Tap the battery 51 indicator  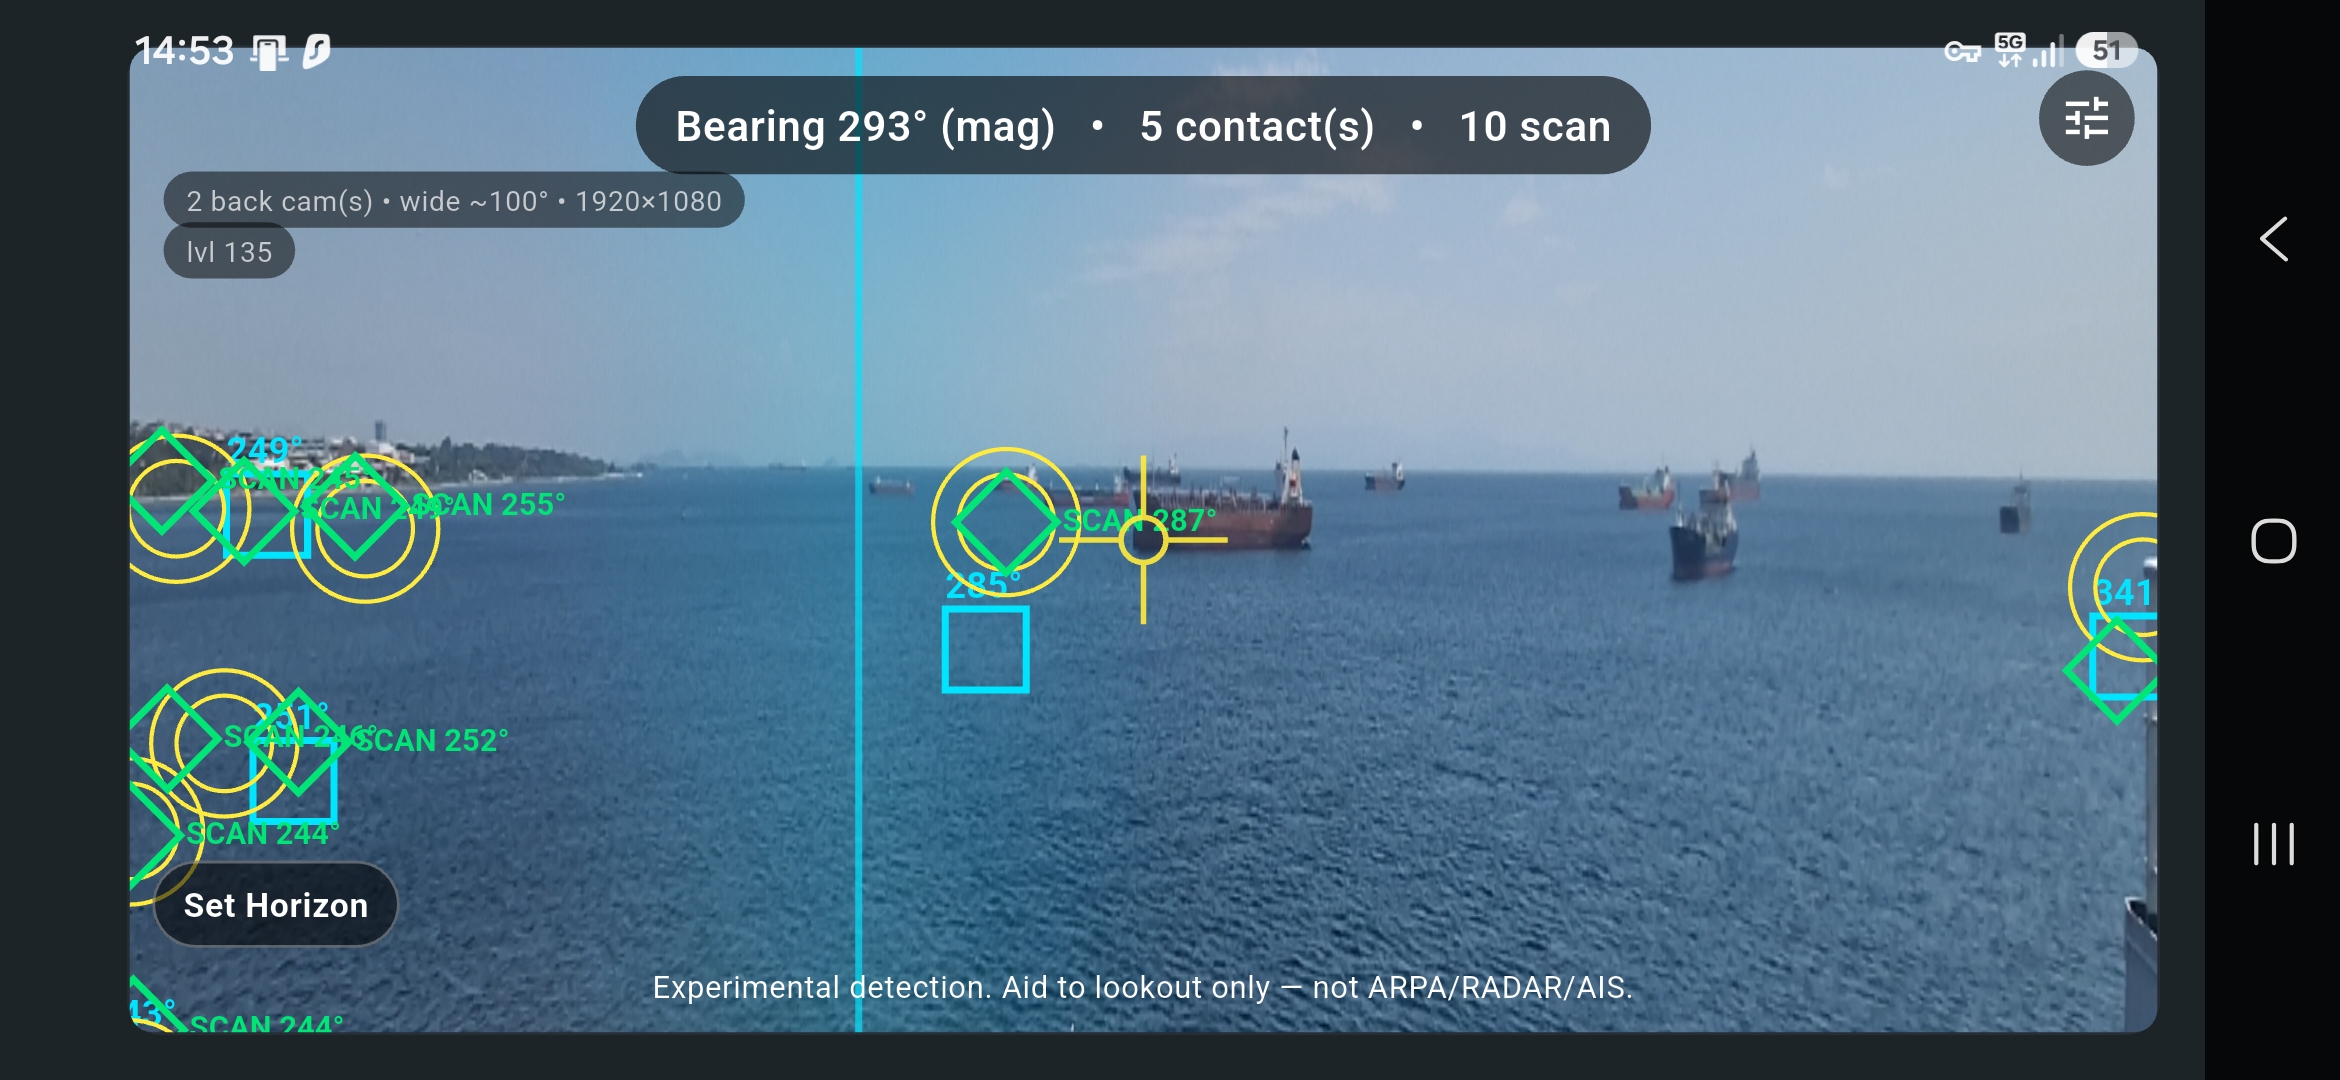tap(2106, 50)
